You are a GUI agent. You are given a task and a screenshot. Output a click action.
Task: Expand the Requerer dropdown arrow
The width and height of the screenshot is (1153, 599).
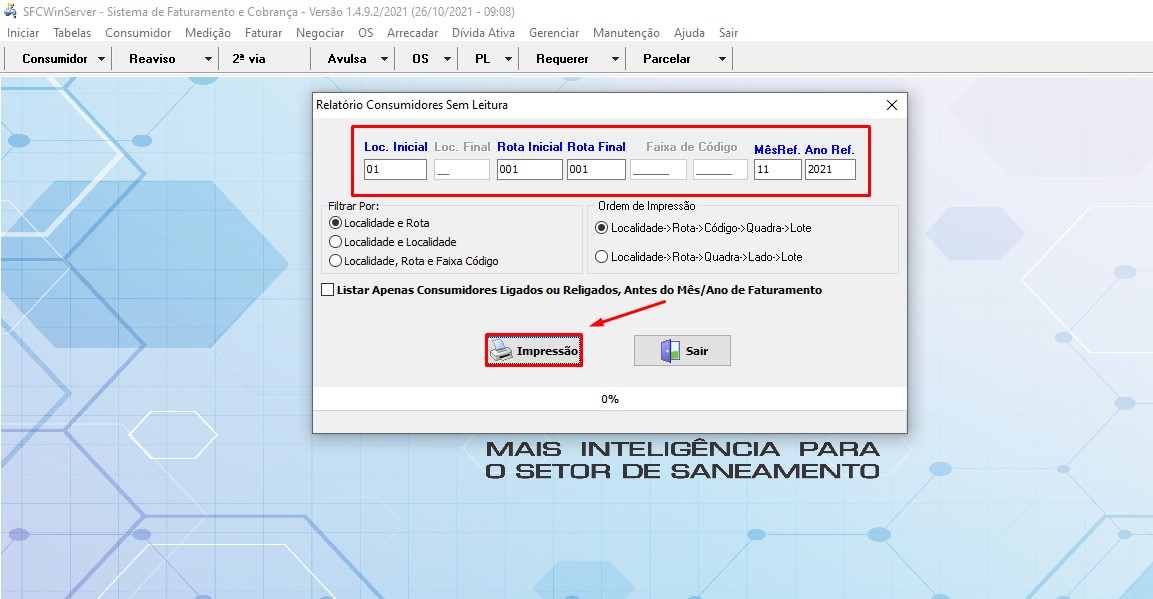pyautogui.click(x=613, y=58)
